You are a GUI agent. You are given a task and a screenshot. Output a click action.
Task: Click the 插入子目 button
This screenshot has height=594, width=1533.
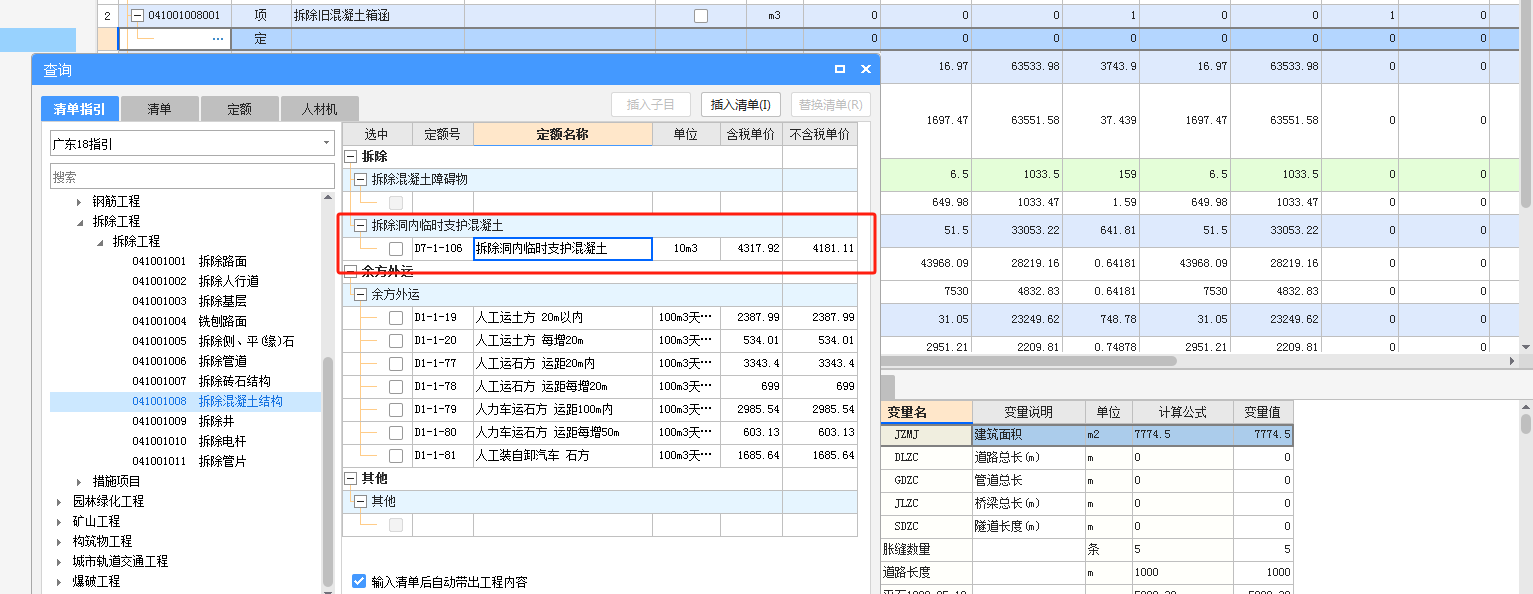pos(651,105)
